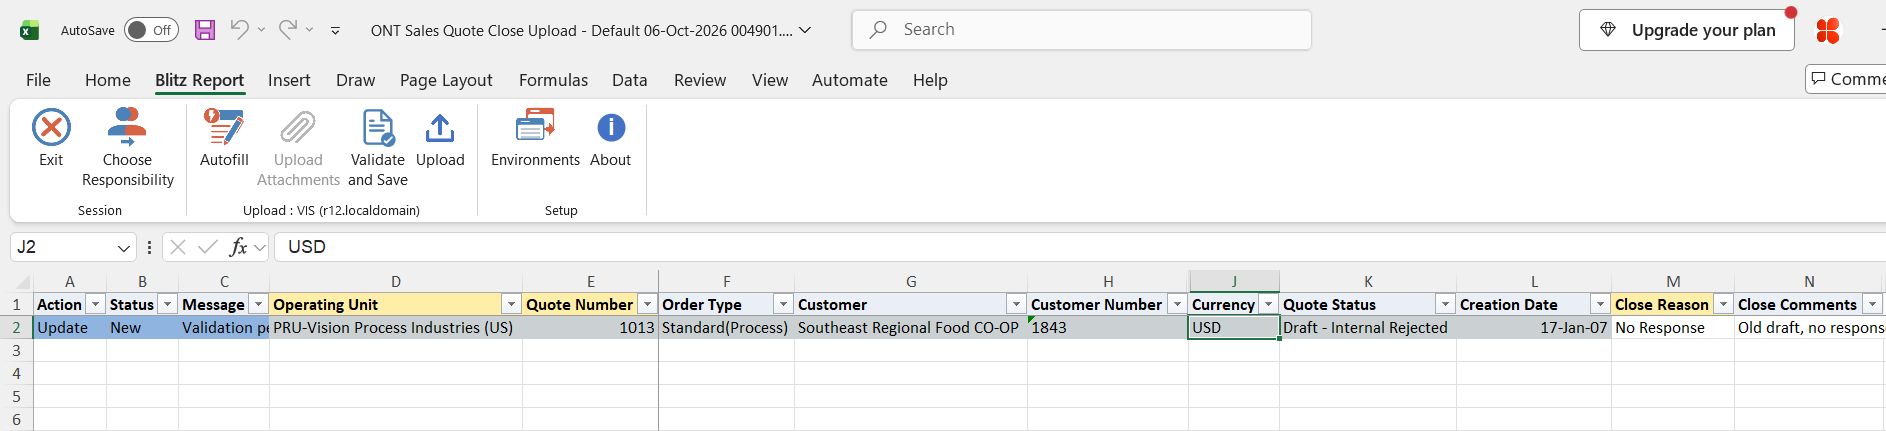Screen dimensions: 1886x431
Task: Open the File menu
Action: (38, 80)
